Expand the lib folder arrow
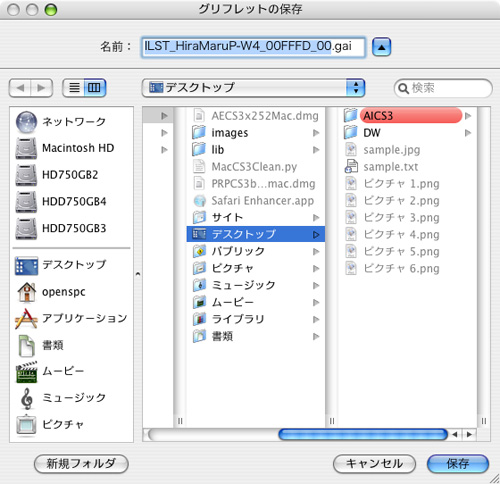This screenshot has height=484, width=500. (x=316, y=150)
